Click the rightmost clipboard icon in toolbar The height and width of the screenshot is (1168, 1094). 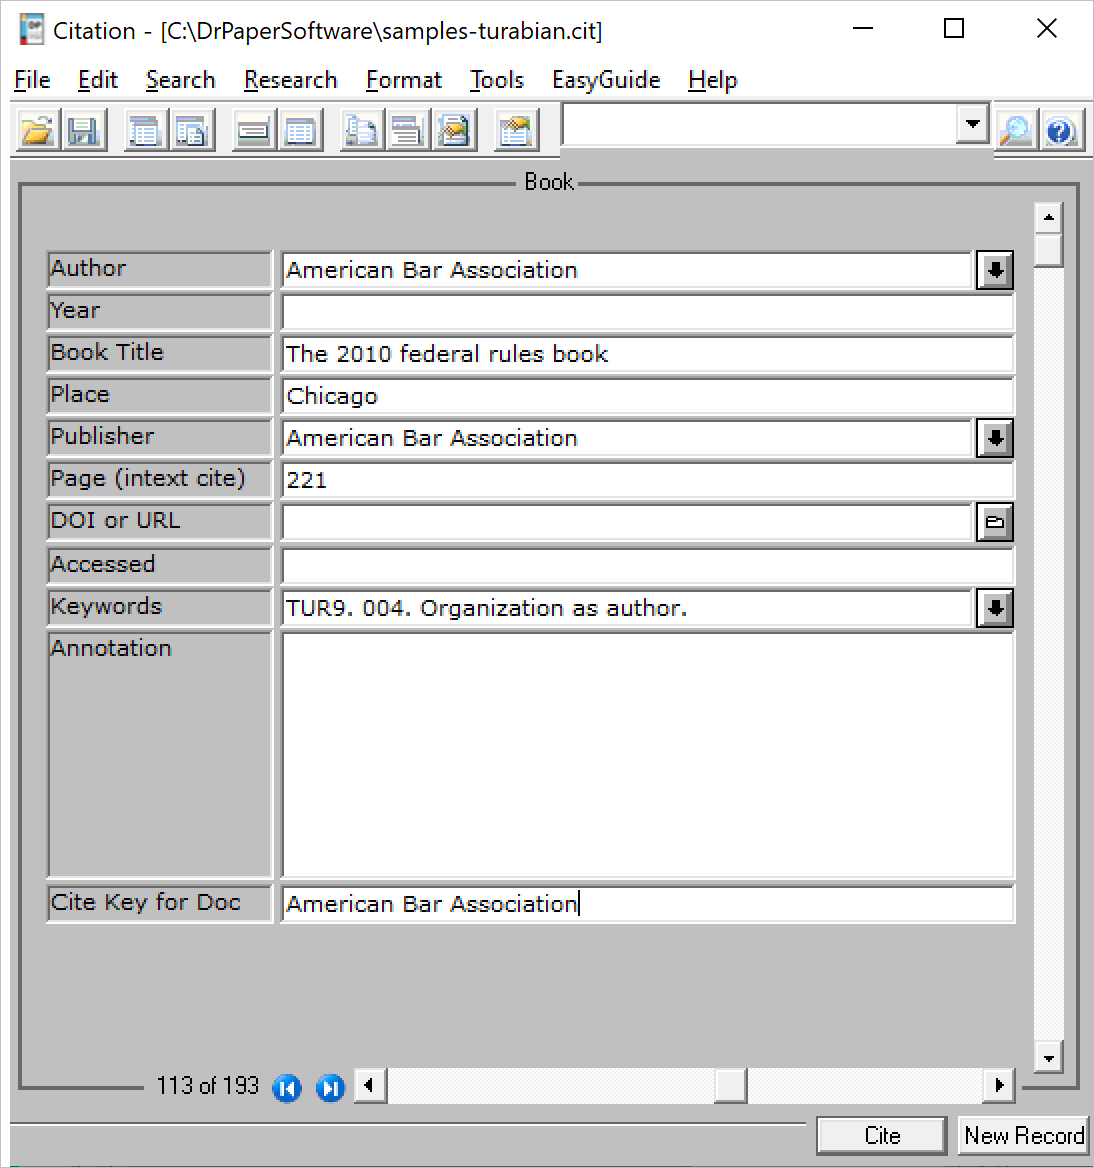coord(516,131)
